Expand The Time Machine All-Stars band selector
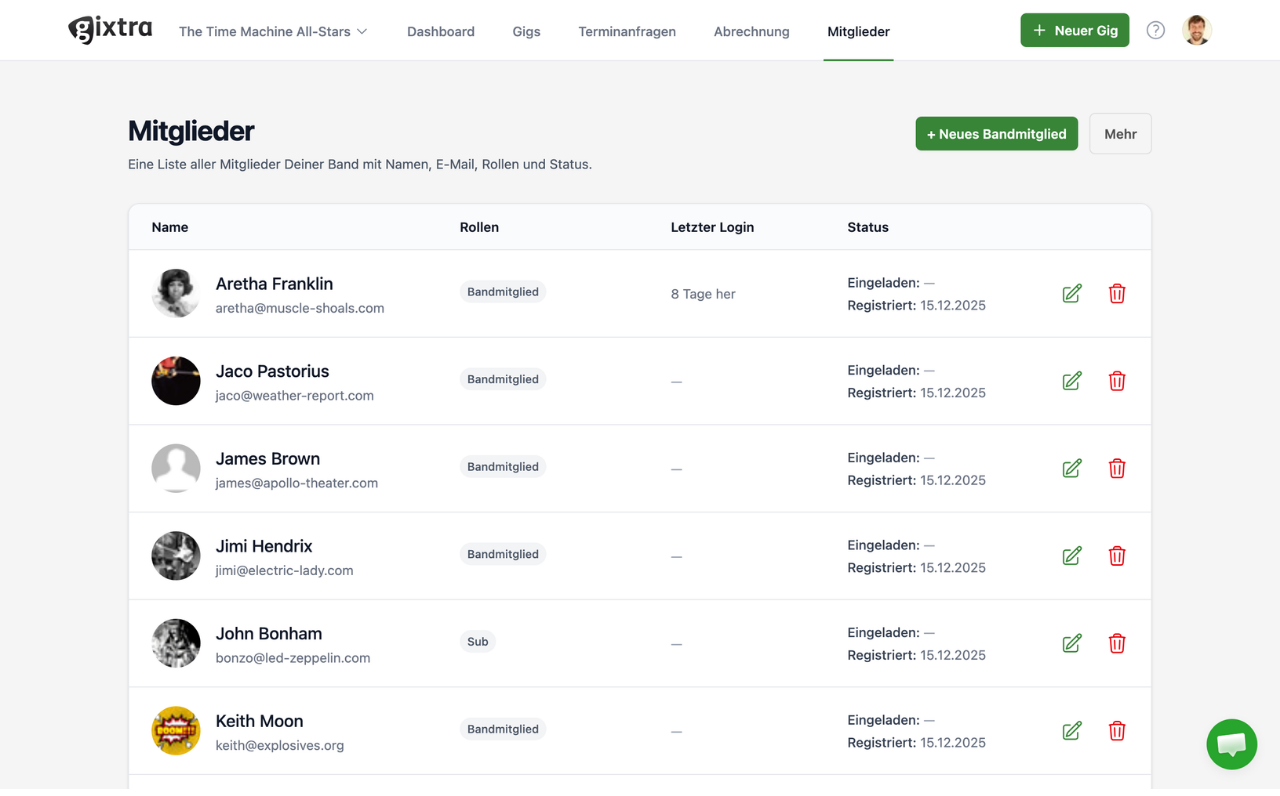 coord(273,31)
